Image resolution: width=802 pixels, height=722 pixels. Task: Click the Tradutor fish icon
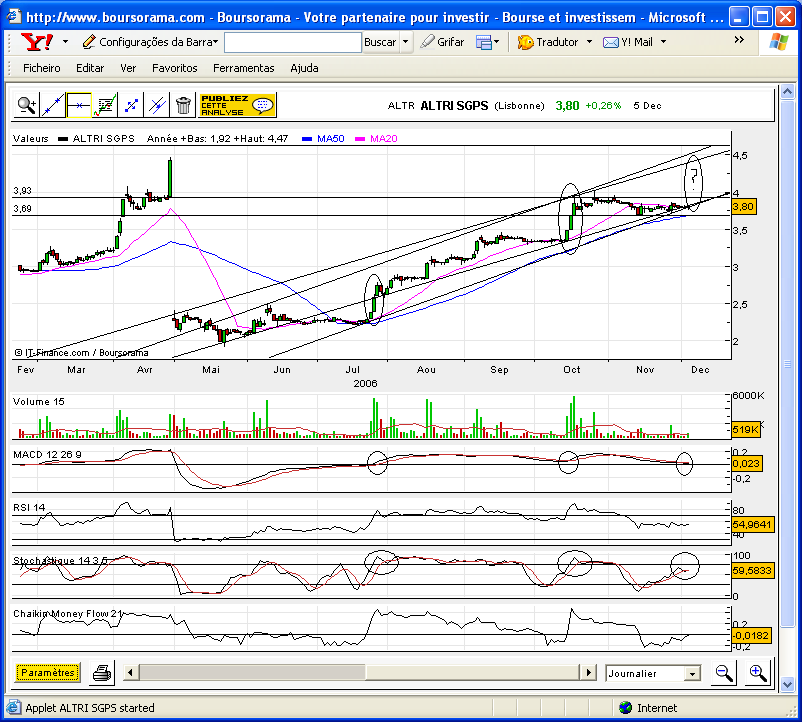coord(525,42)
